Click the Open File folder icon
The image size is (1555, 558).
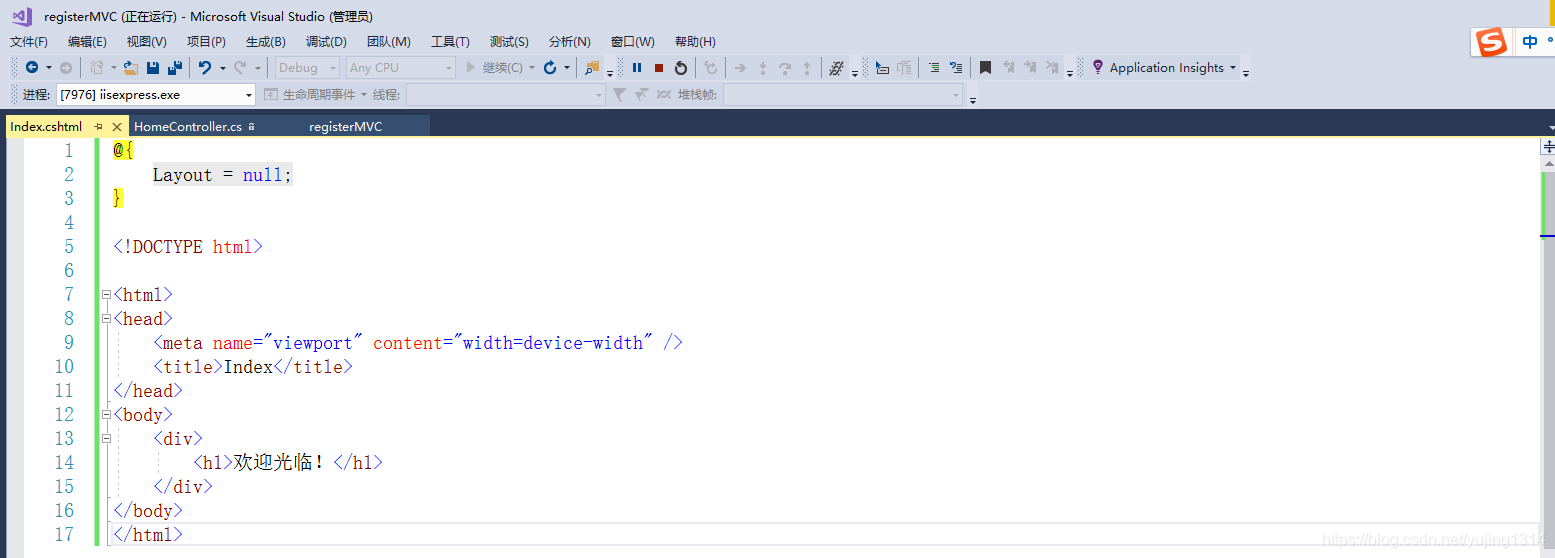pos(131,68)
